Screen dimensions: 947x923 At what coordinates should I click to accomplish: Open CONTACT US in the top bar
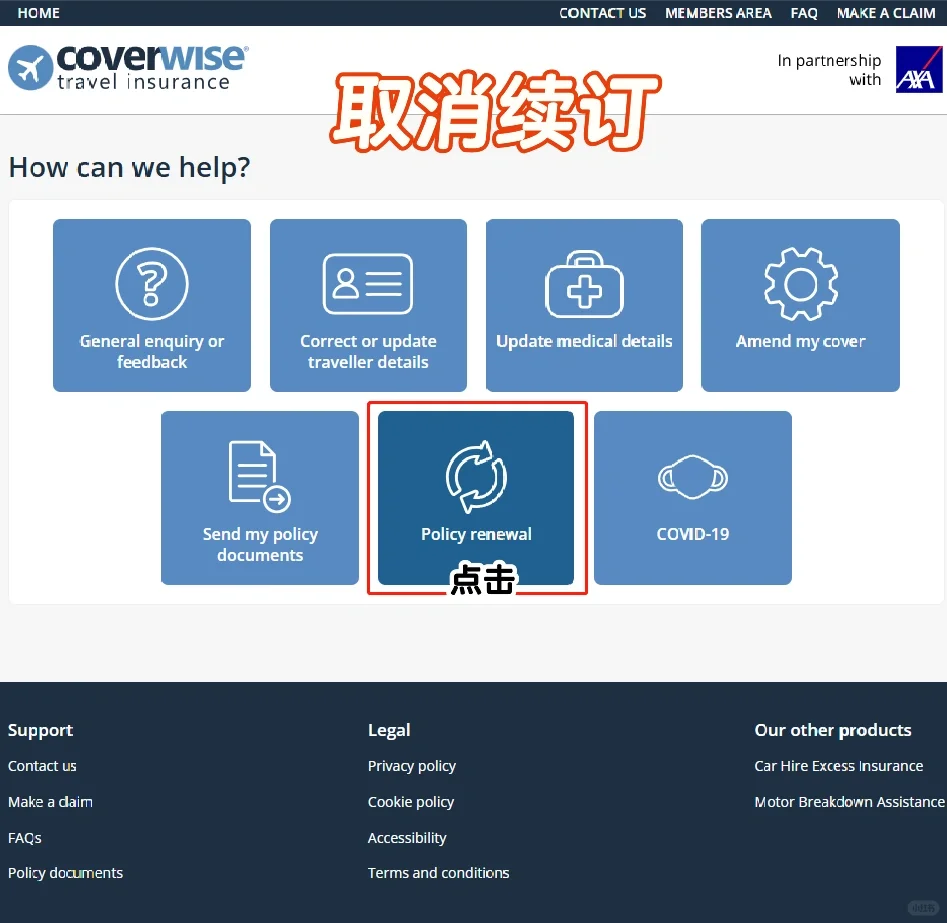602,13
